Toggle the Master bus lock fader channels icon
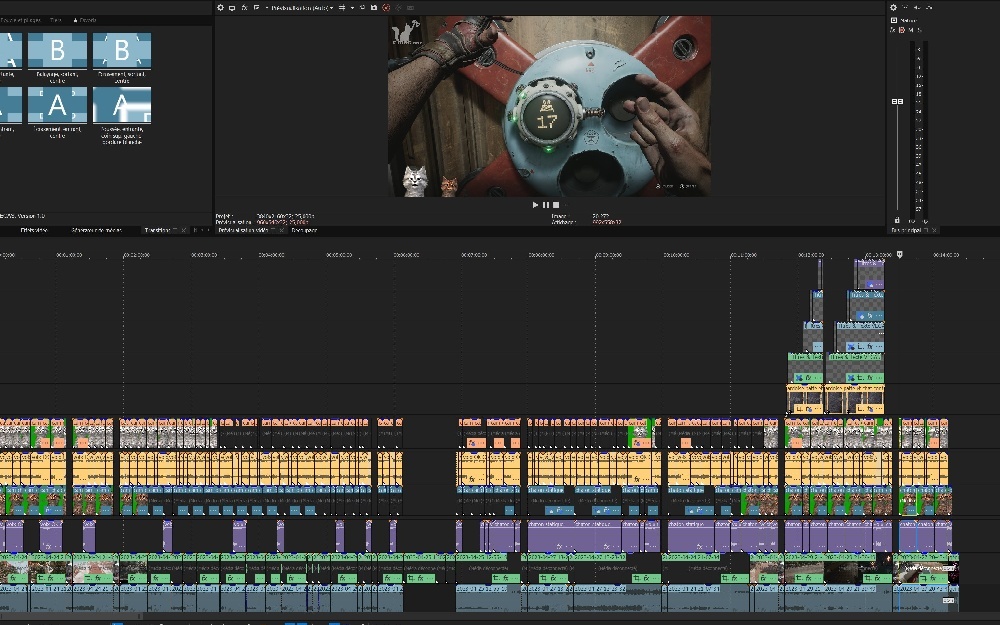 point(897,220)
